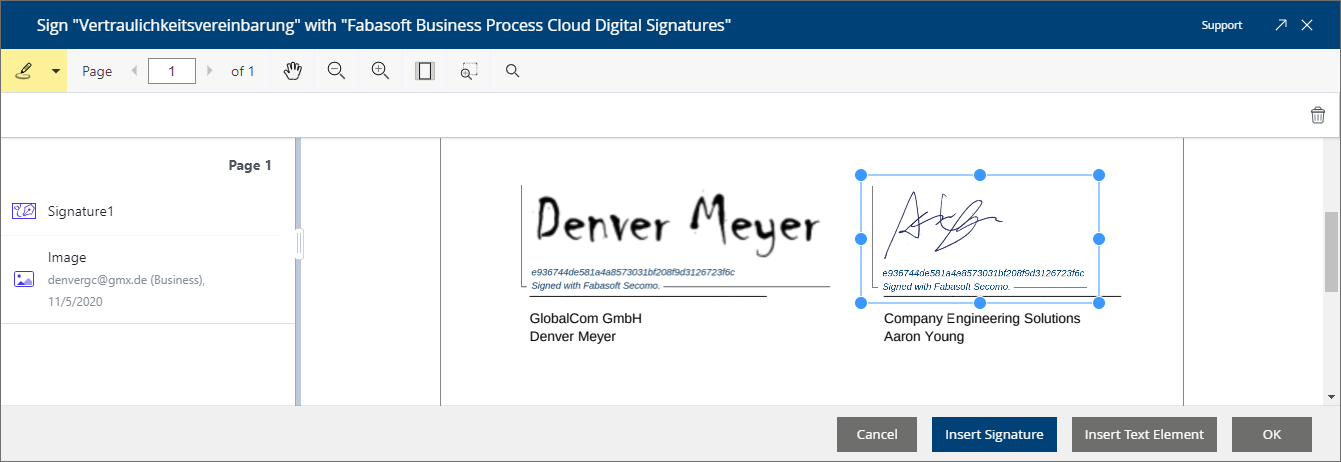Activate the hand pan tool

point(292,71)
